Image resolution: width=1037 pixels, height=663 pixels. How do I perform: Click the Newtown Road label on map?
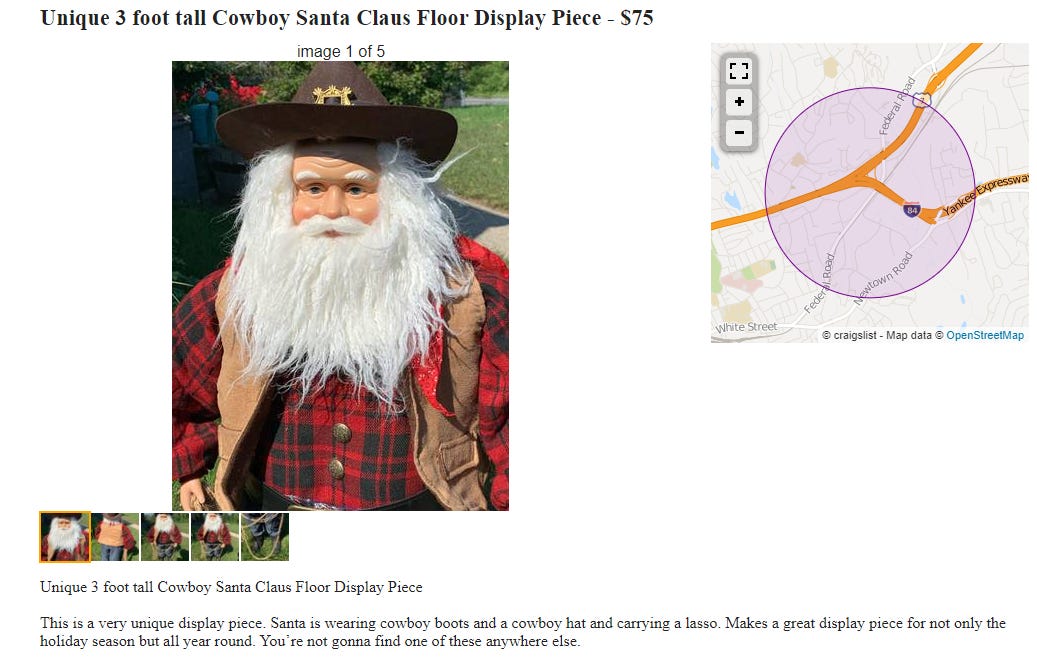point(883,278)
